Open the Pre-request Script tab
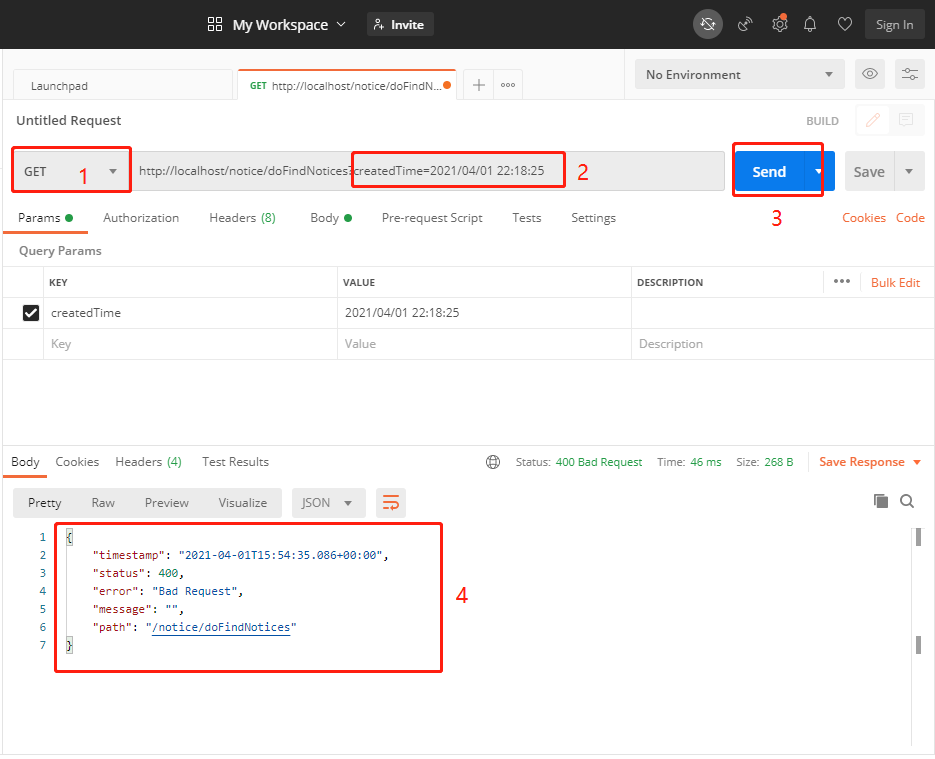The width and height of the screenshot is (935, 759). (x=432, y=218)
